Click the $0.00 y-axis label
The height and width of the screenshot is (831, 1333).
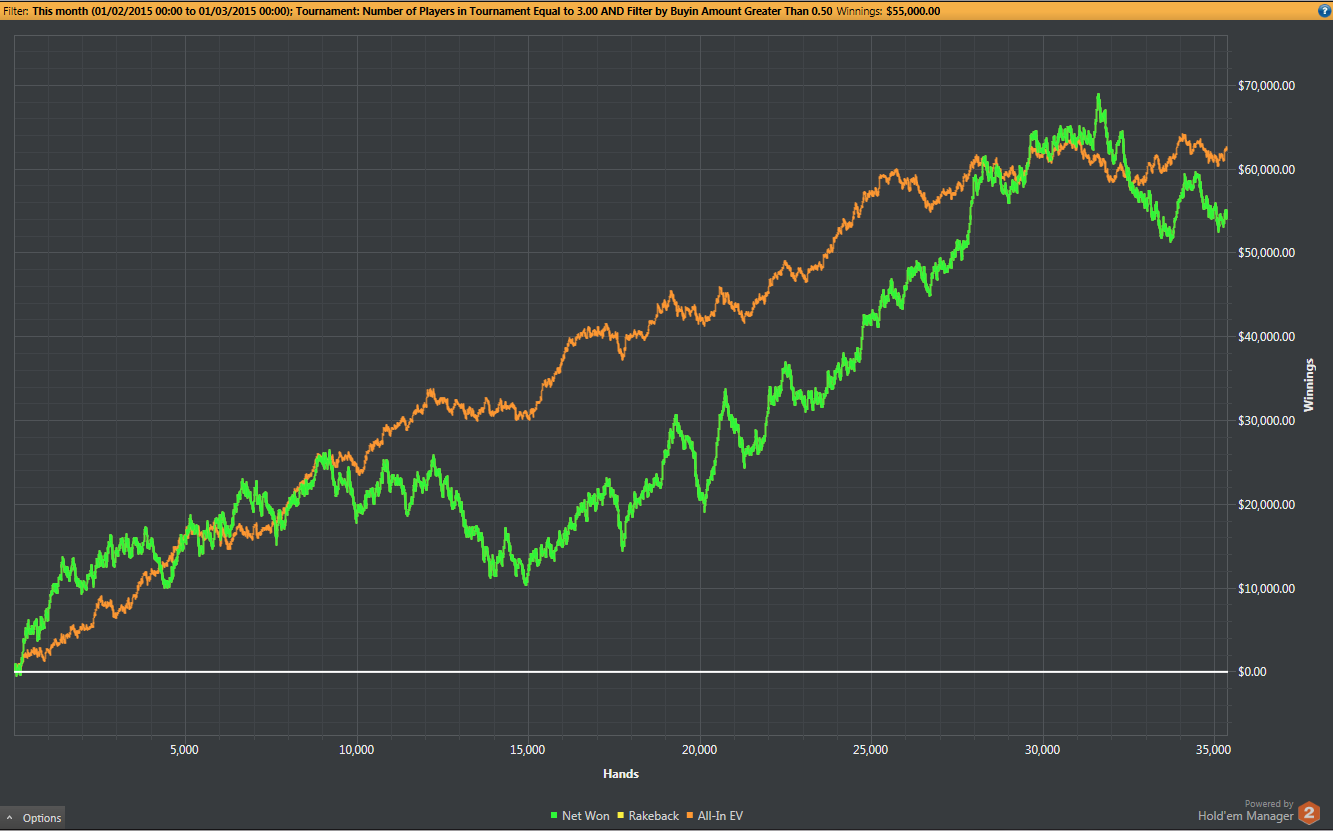(1253, 672)
